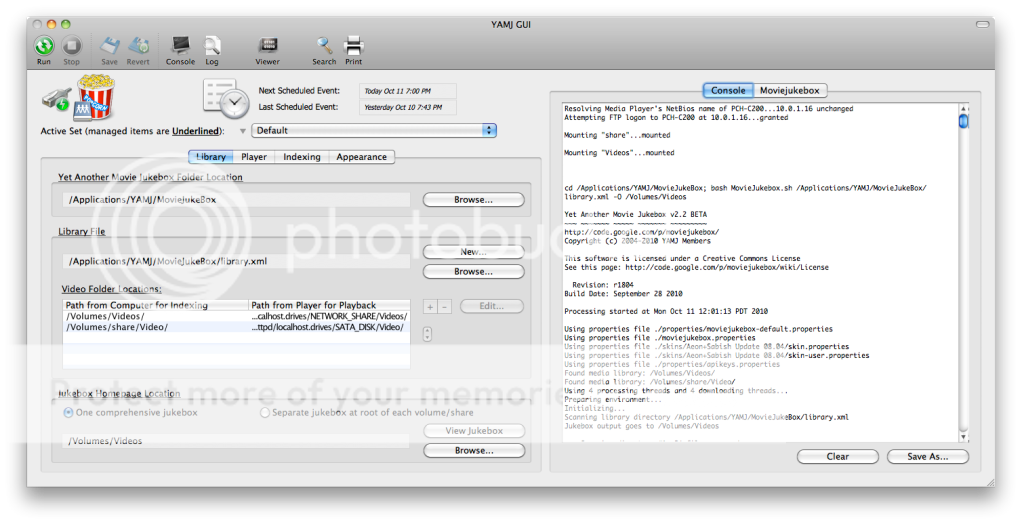Click the Last Scheduled Event date field
This screenshot has height=524, width=1022.
point(408,108)
